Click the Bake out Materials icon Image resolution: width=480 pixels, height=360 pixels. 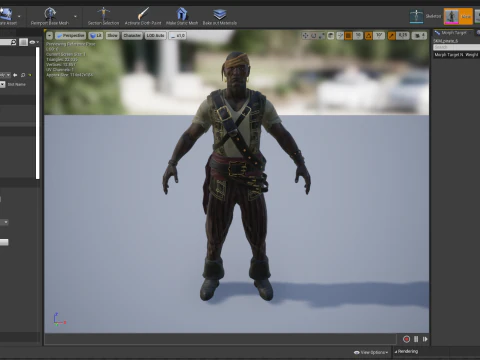[220, 14]
